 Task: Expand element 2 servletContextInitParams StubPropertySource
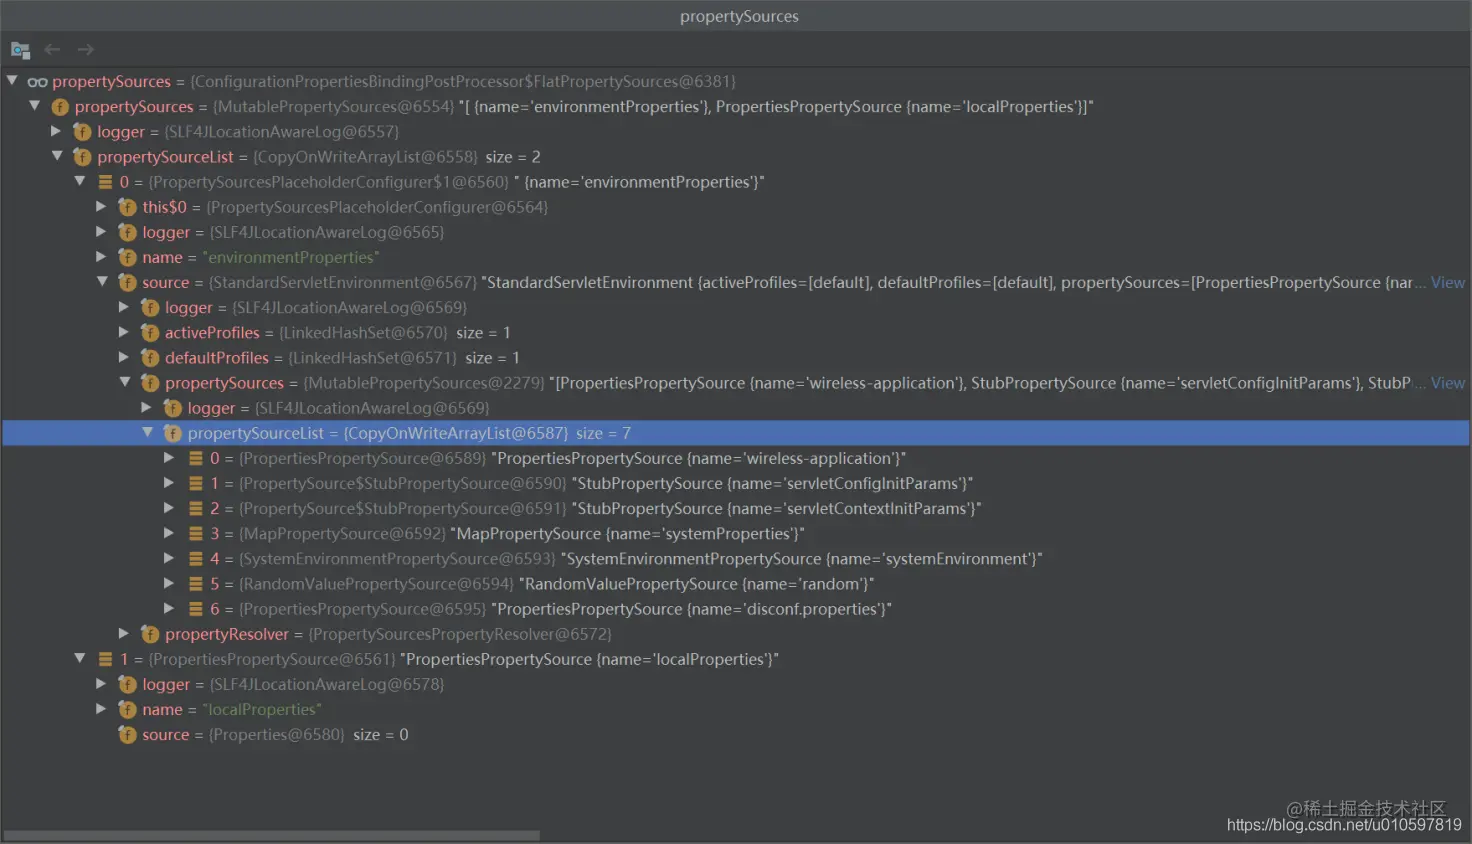(169, 507)
